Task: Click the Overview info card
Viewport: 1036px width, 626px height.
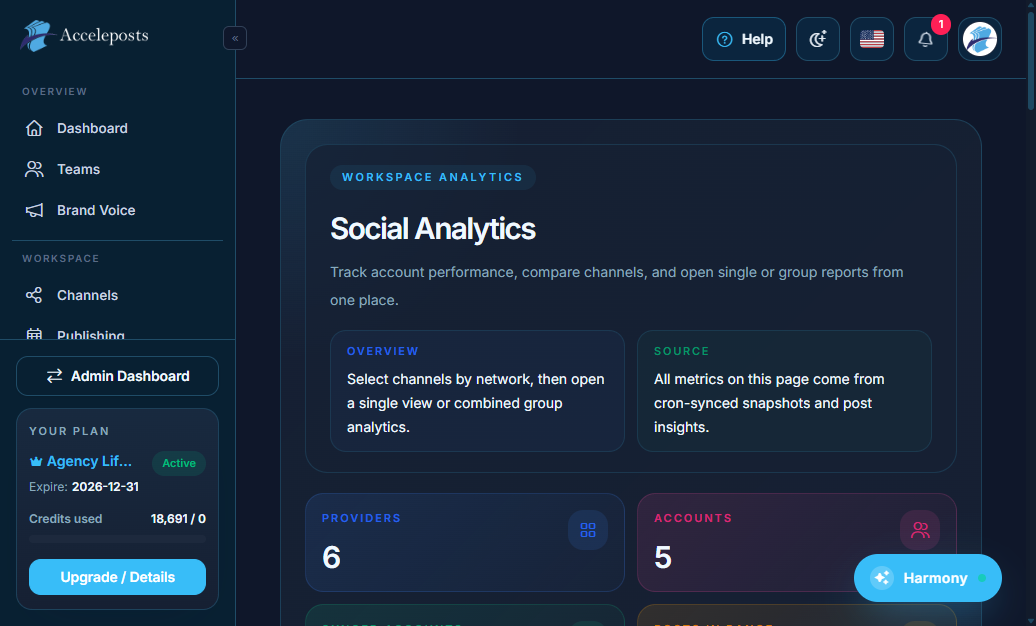Action: coord(477,391)
